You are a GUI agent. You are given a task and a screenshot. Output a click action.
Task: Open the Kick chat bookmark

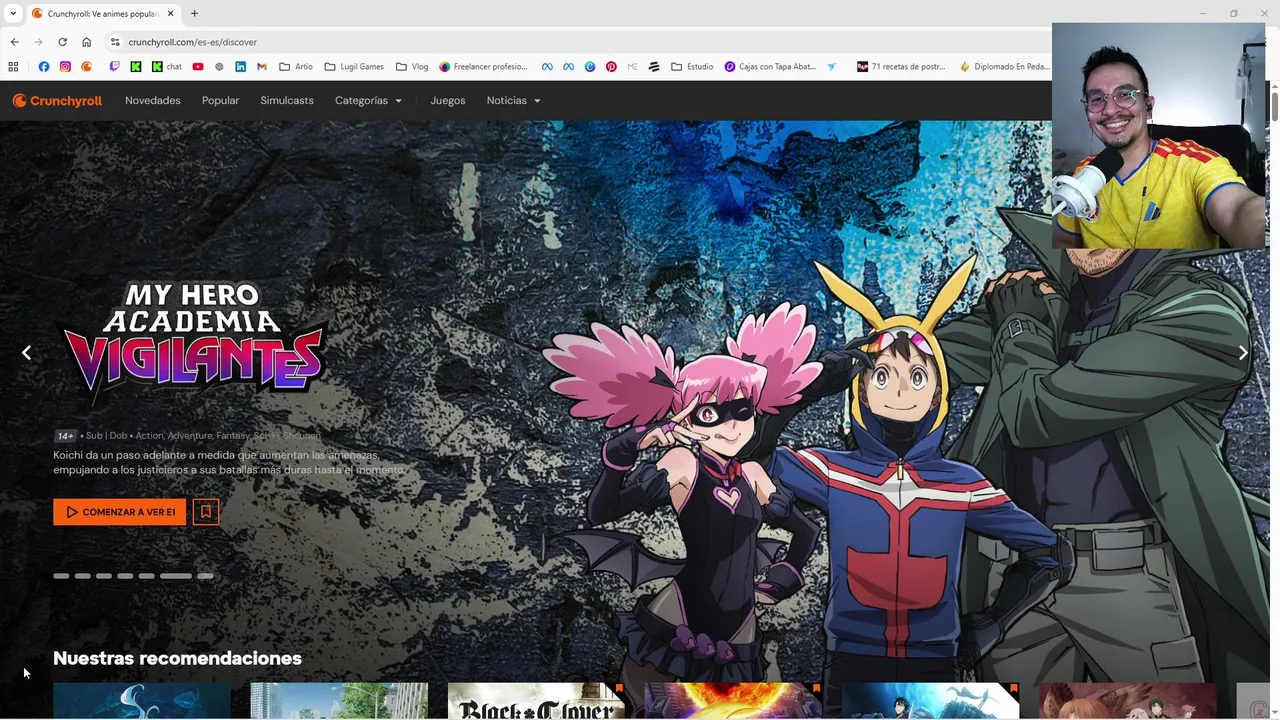[167, 67]
